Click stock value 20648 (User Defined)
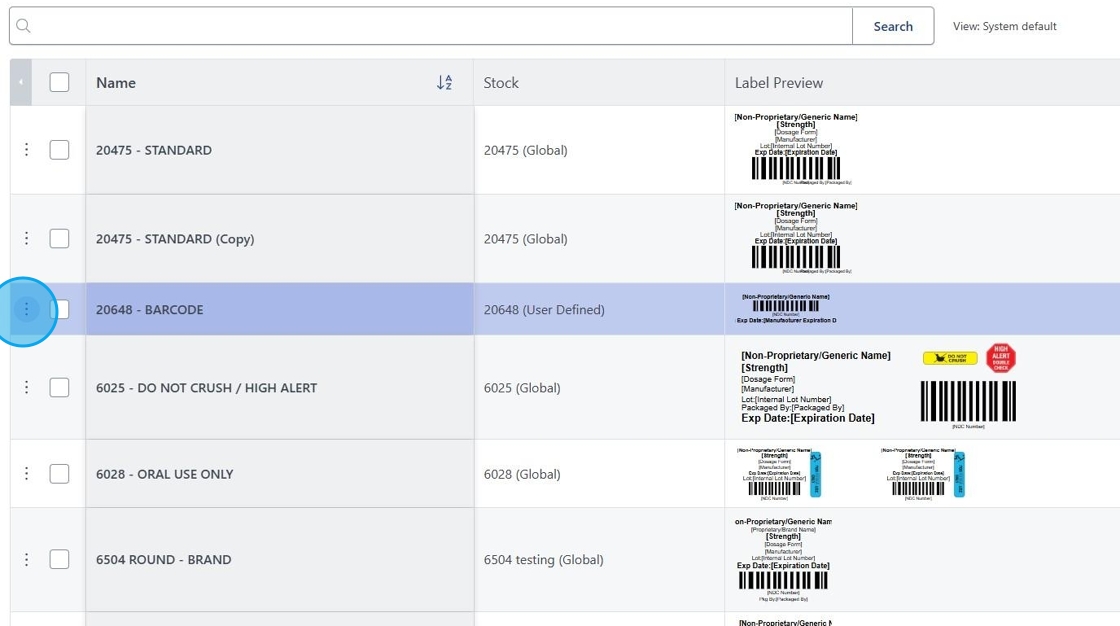 pyautogui.click(x=544, y=309)
